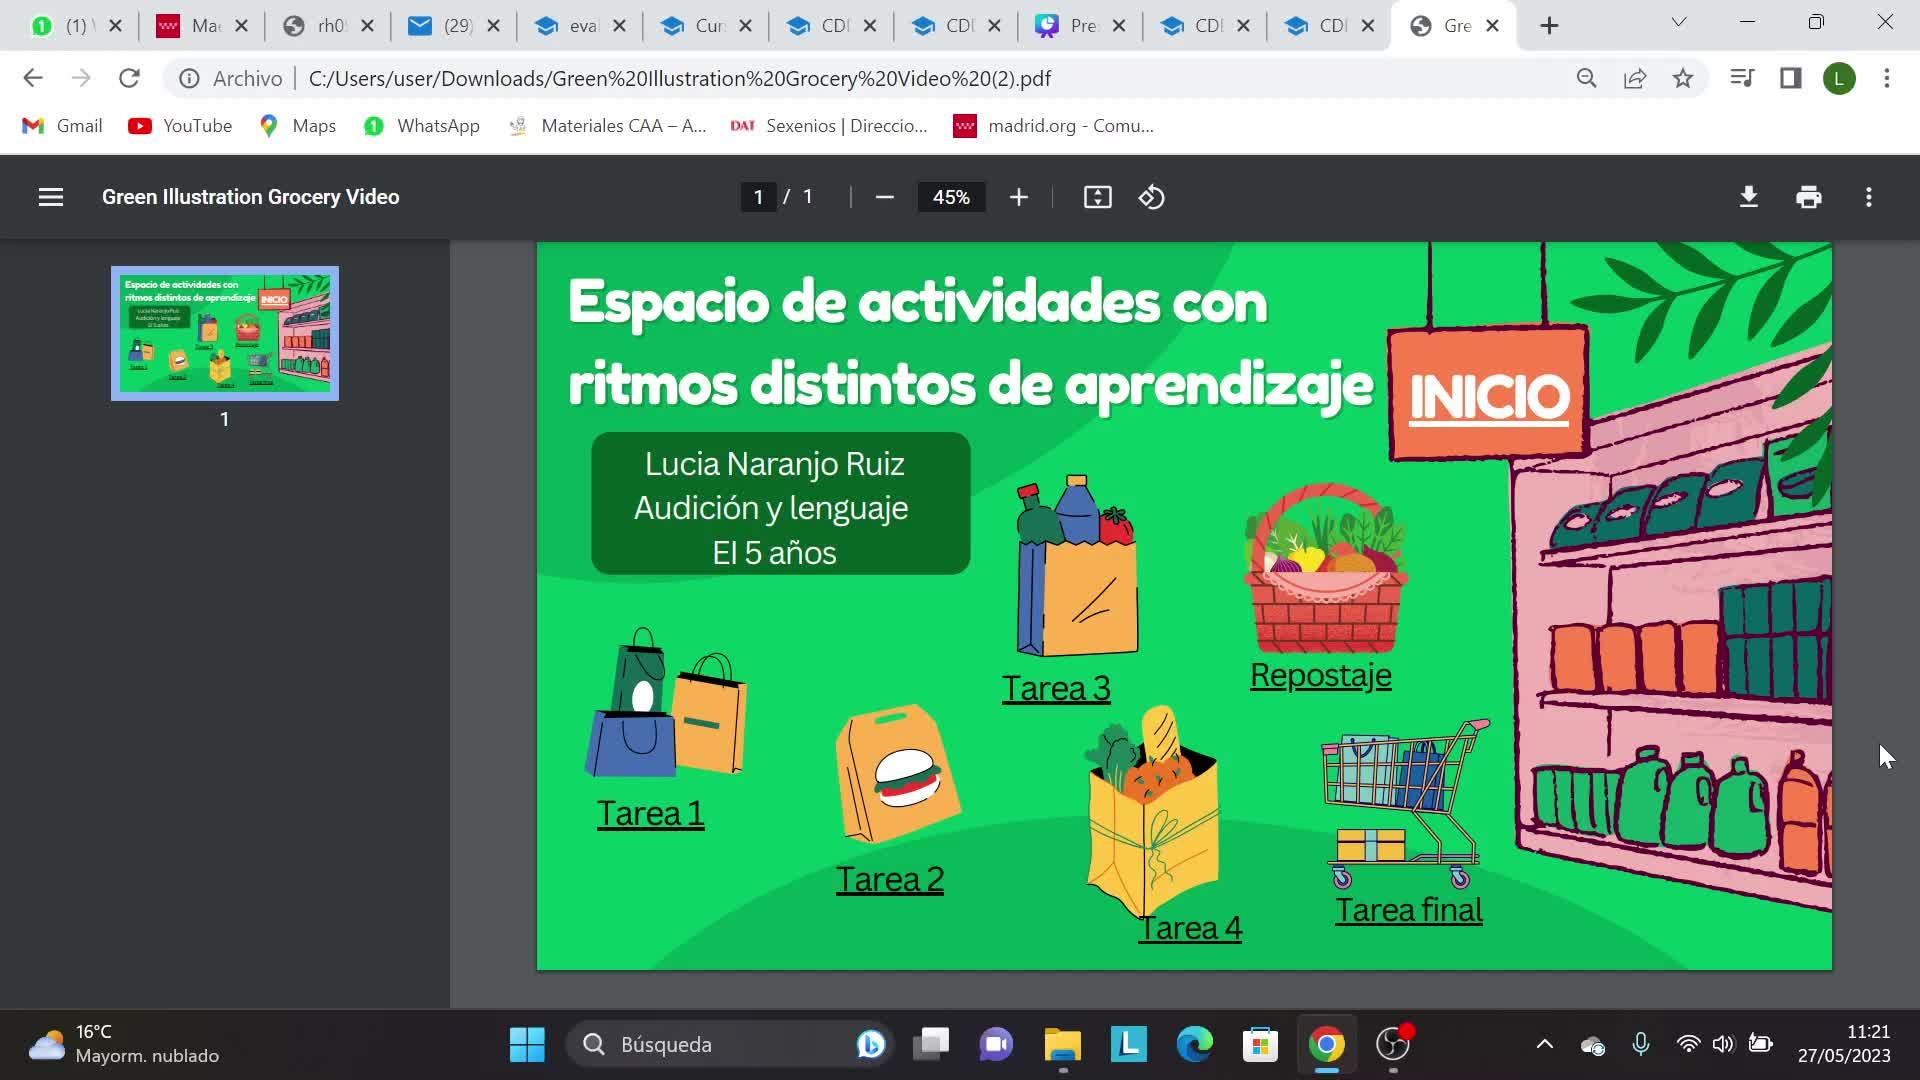Expand the tab search dropdown
This screenshot has width=1920, height=1080.
[1678, 23]
